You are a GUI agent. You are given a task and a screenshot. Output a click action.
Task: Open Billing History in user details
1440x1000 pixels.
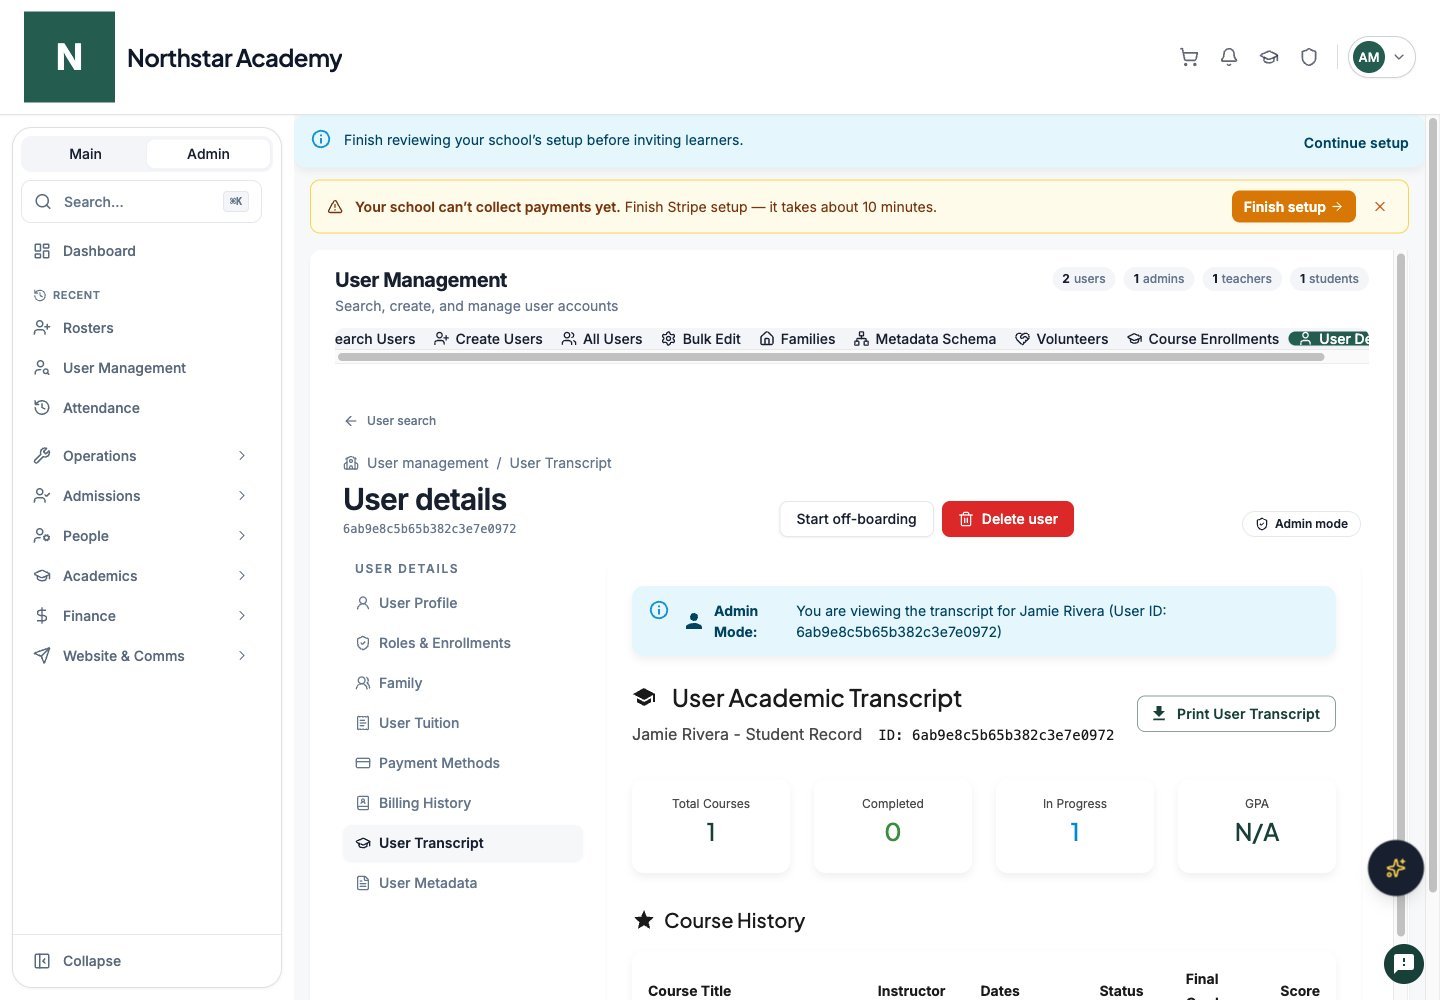pyautogui.click(x=462, y=803)
